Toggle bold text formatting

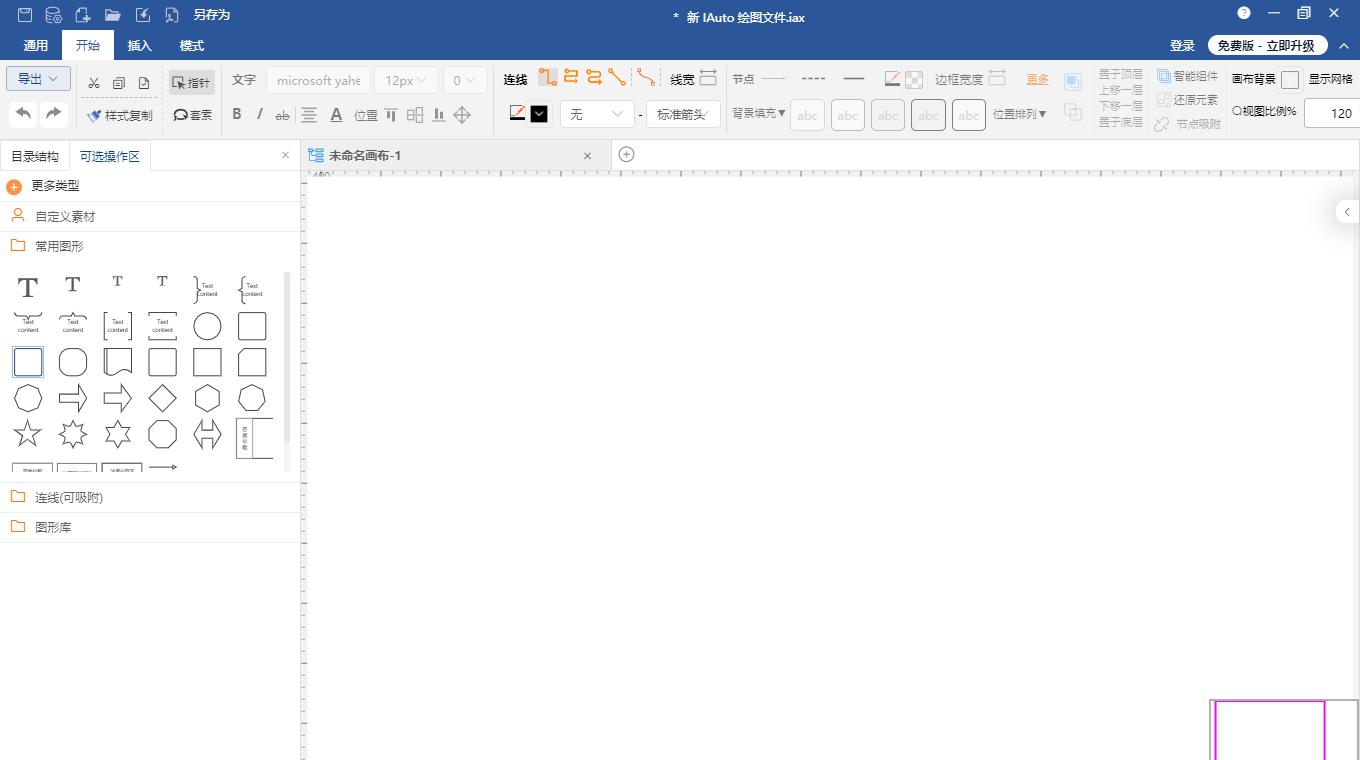tap(237, 114)
